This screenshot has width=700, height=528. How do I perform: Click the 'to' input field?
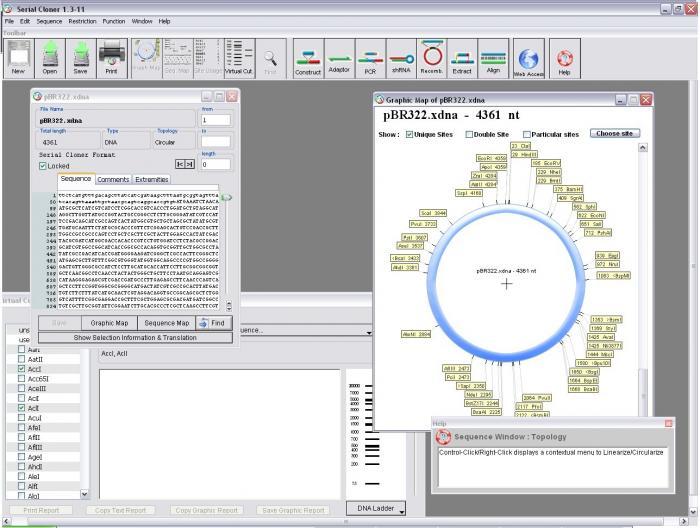[x=216, y=142]
